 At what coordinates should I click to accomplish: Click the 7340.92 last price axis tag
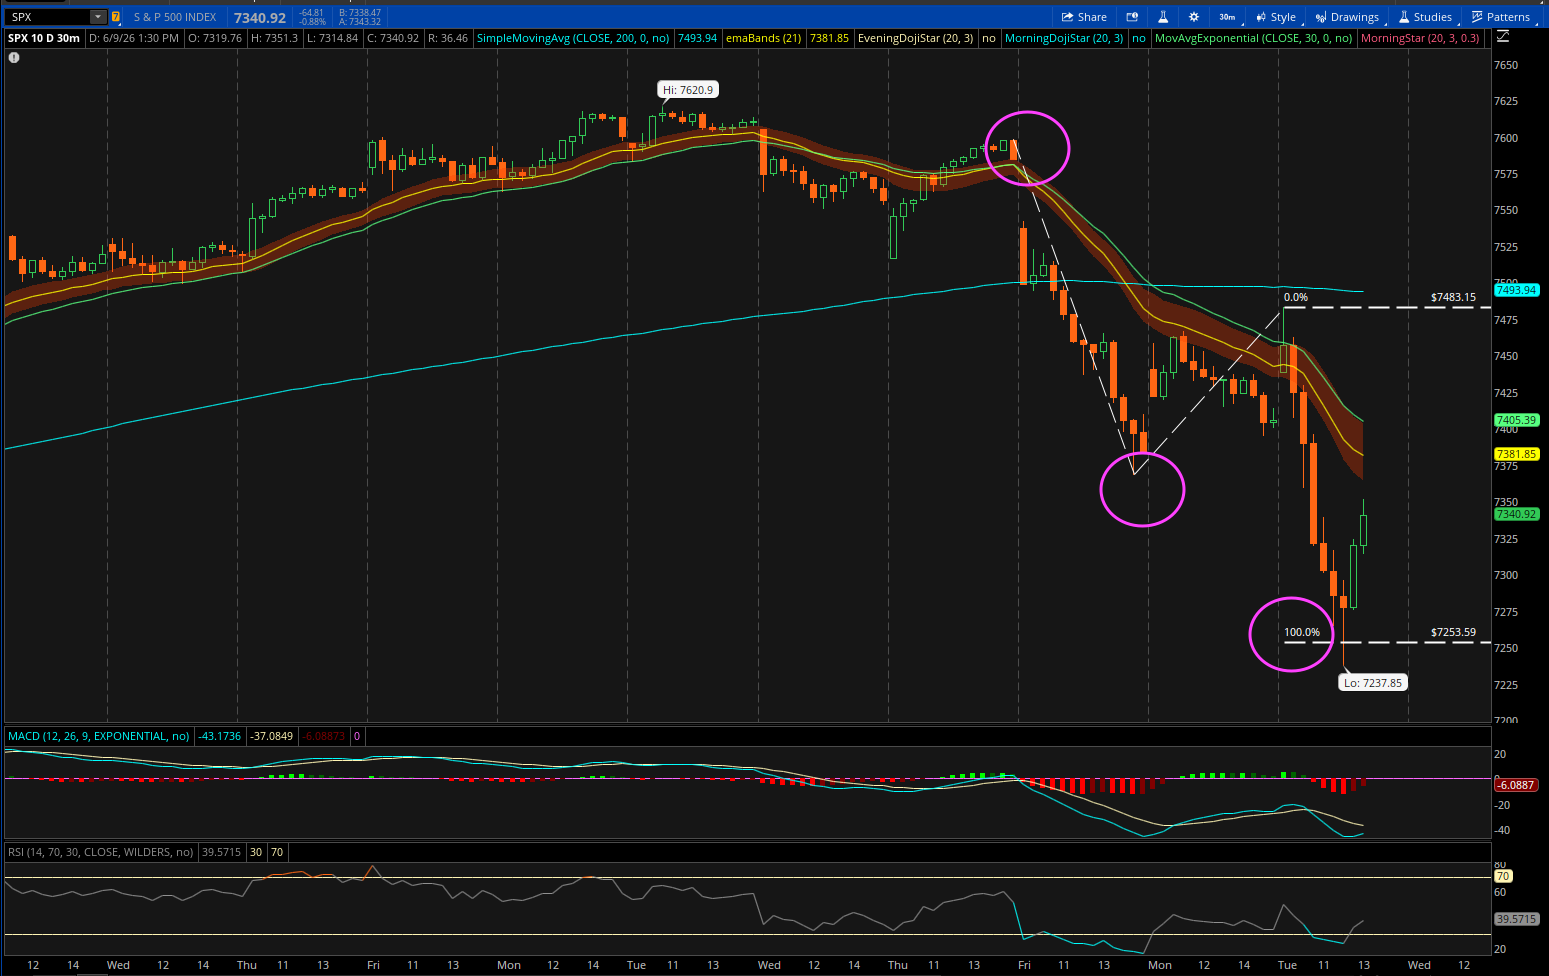[1516, 514]
